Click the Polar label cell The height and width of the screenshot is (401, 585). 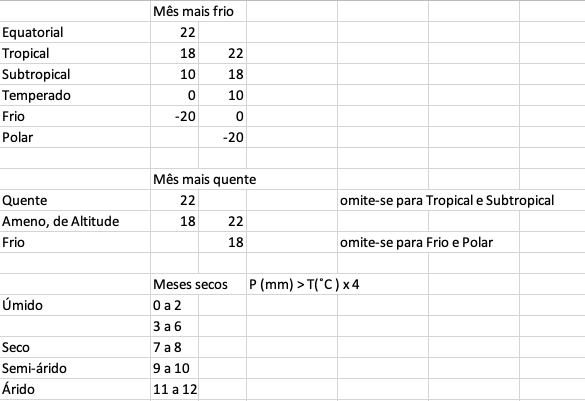[x=75, y=137]
